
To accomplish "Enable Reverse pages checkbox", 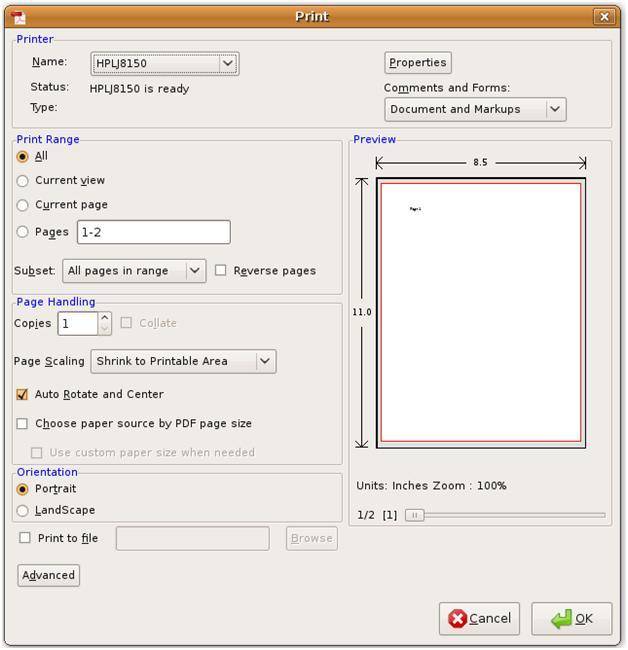I will [x=221, y=271].
